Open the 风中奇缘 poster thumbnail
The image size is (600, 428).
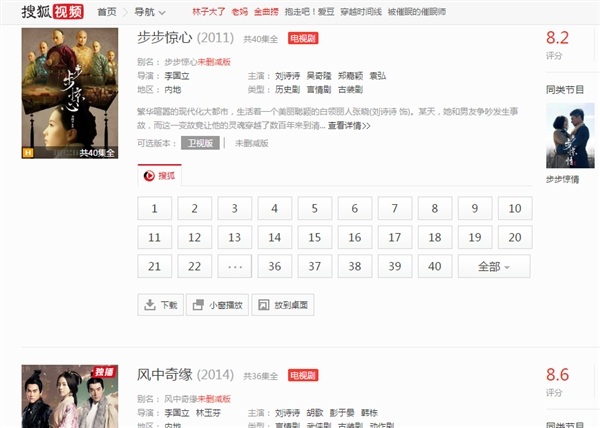click(x=70, y=396)
